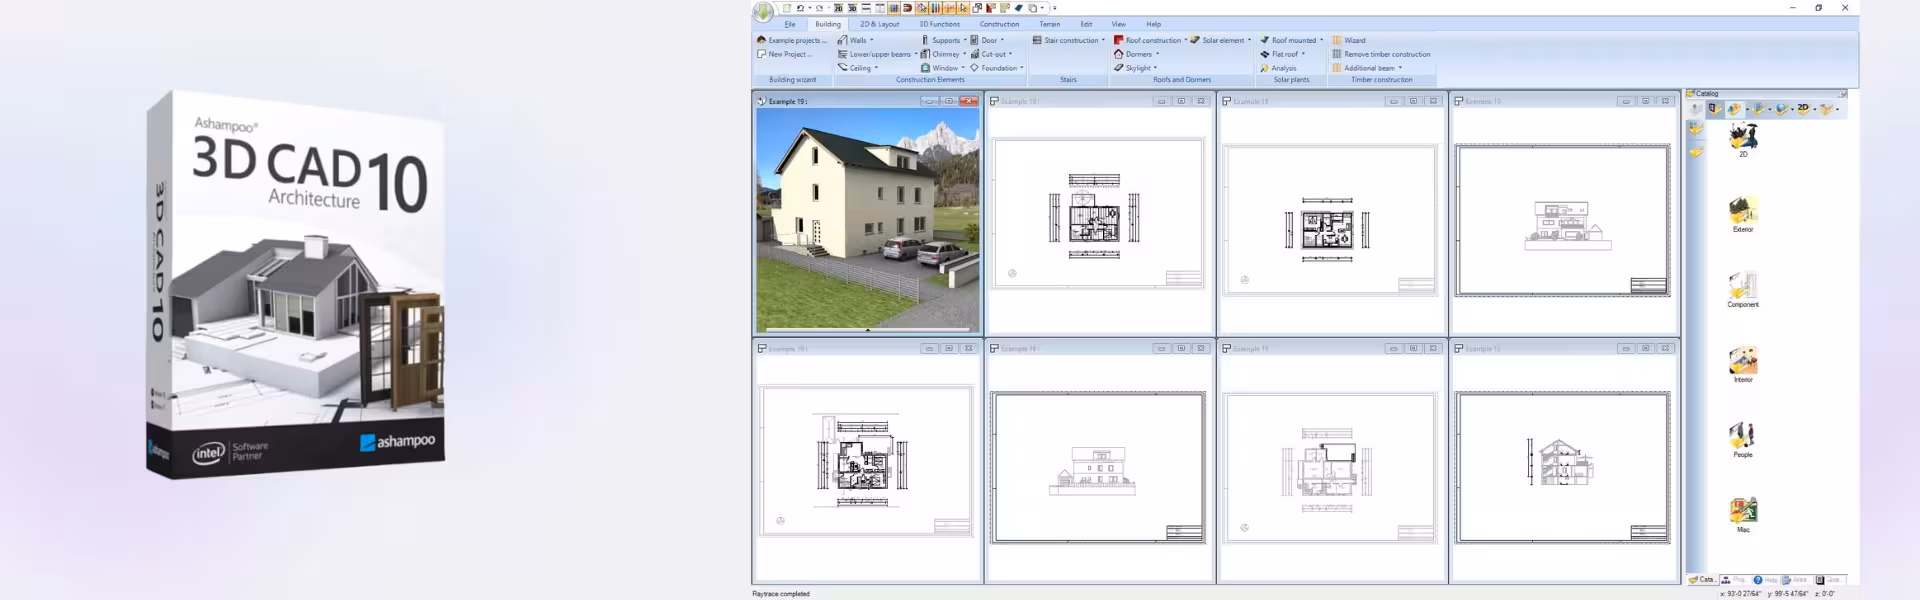Select the 3D house render view
Image resolution: width=1920 pixels, height=600 pixels.
(868, 219)
